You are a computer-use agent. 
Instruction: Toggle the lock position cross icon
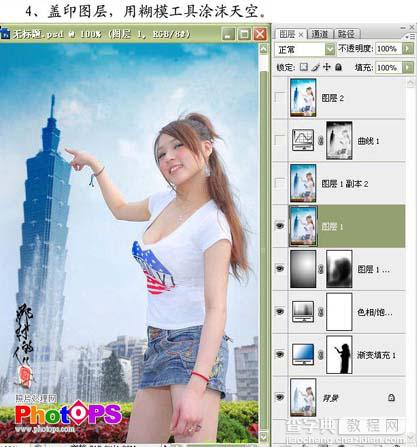click(x=327, y=67)
